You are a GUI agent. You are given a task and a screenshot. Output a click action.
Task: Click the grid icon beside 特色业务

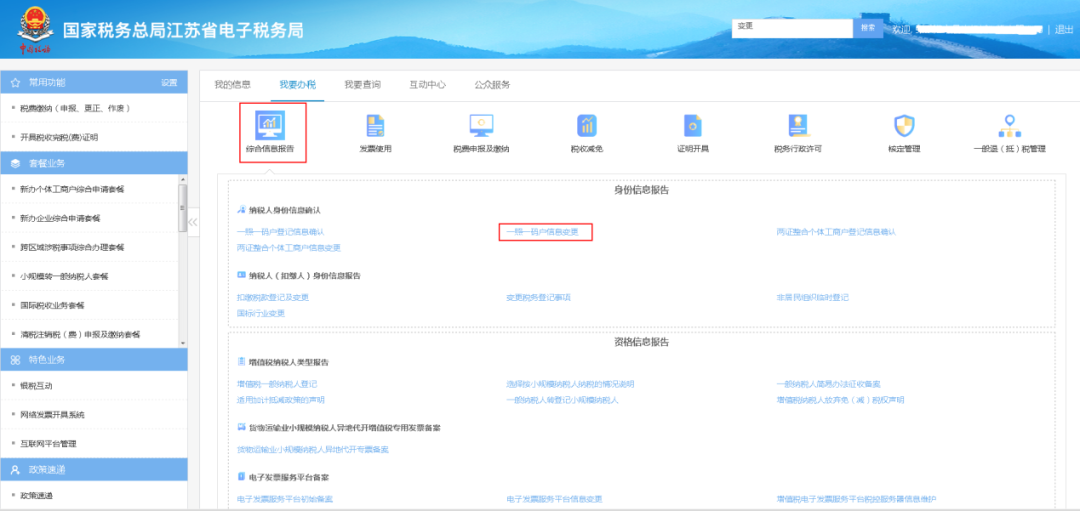(15, 359)
